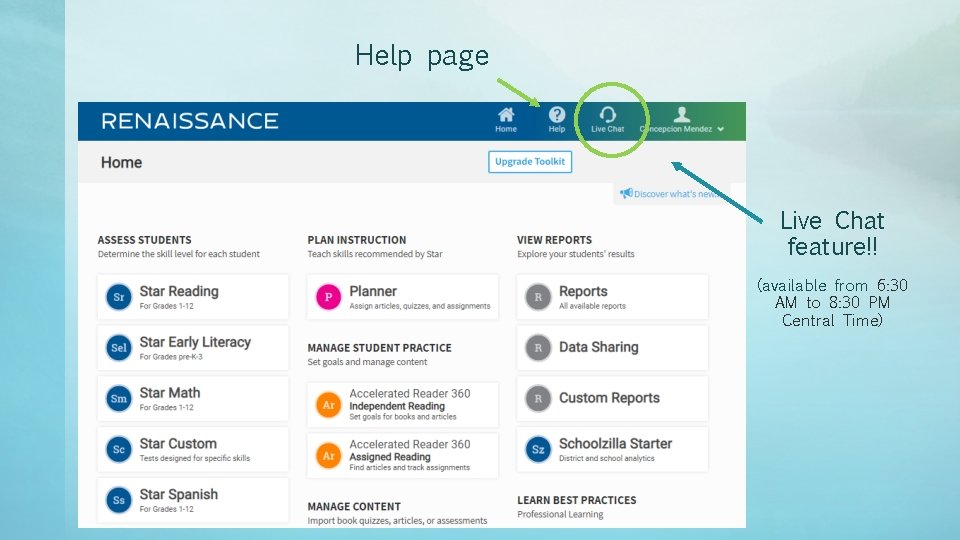Image resolution: width=960 pixels, height=540 pixels.
Task: Click the megaphone icon beside Discover what's new
Action: (x=626, y=193)
